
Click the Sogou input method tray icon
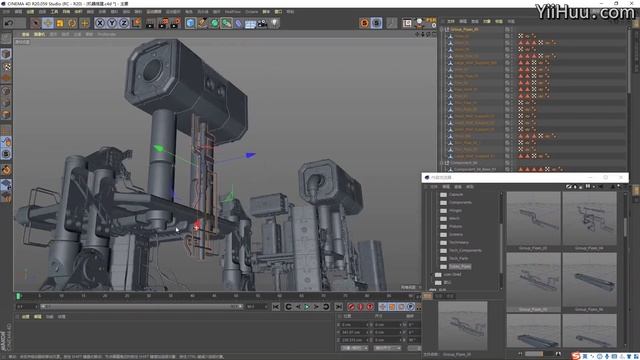coord(576,356)
